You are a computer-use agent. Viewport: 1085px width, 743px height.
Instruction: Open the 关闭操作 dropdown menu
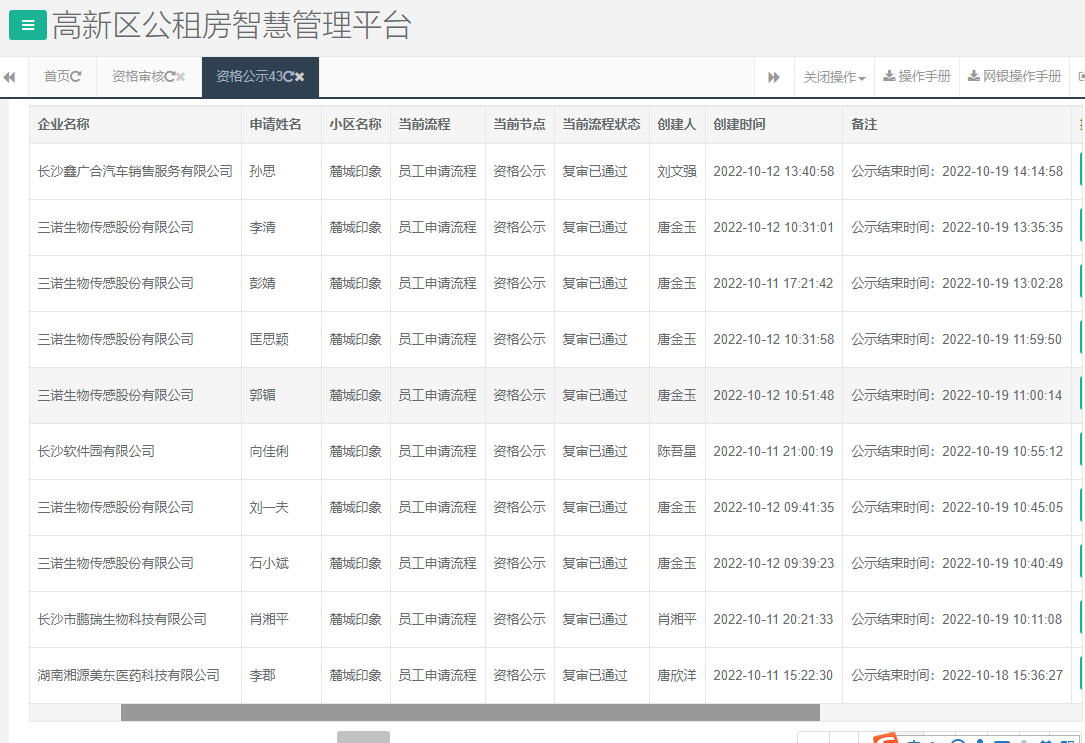(834, 77)
